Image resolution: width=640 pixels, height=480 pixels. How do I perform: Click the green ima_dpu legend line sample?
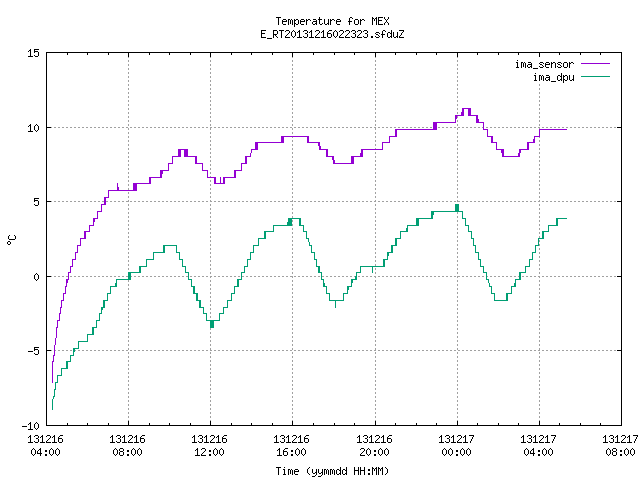pos(595,77)
